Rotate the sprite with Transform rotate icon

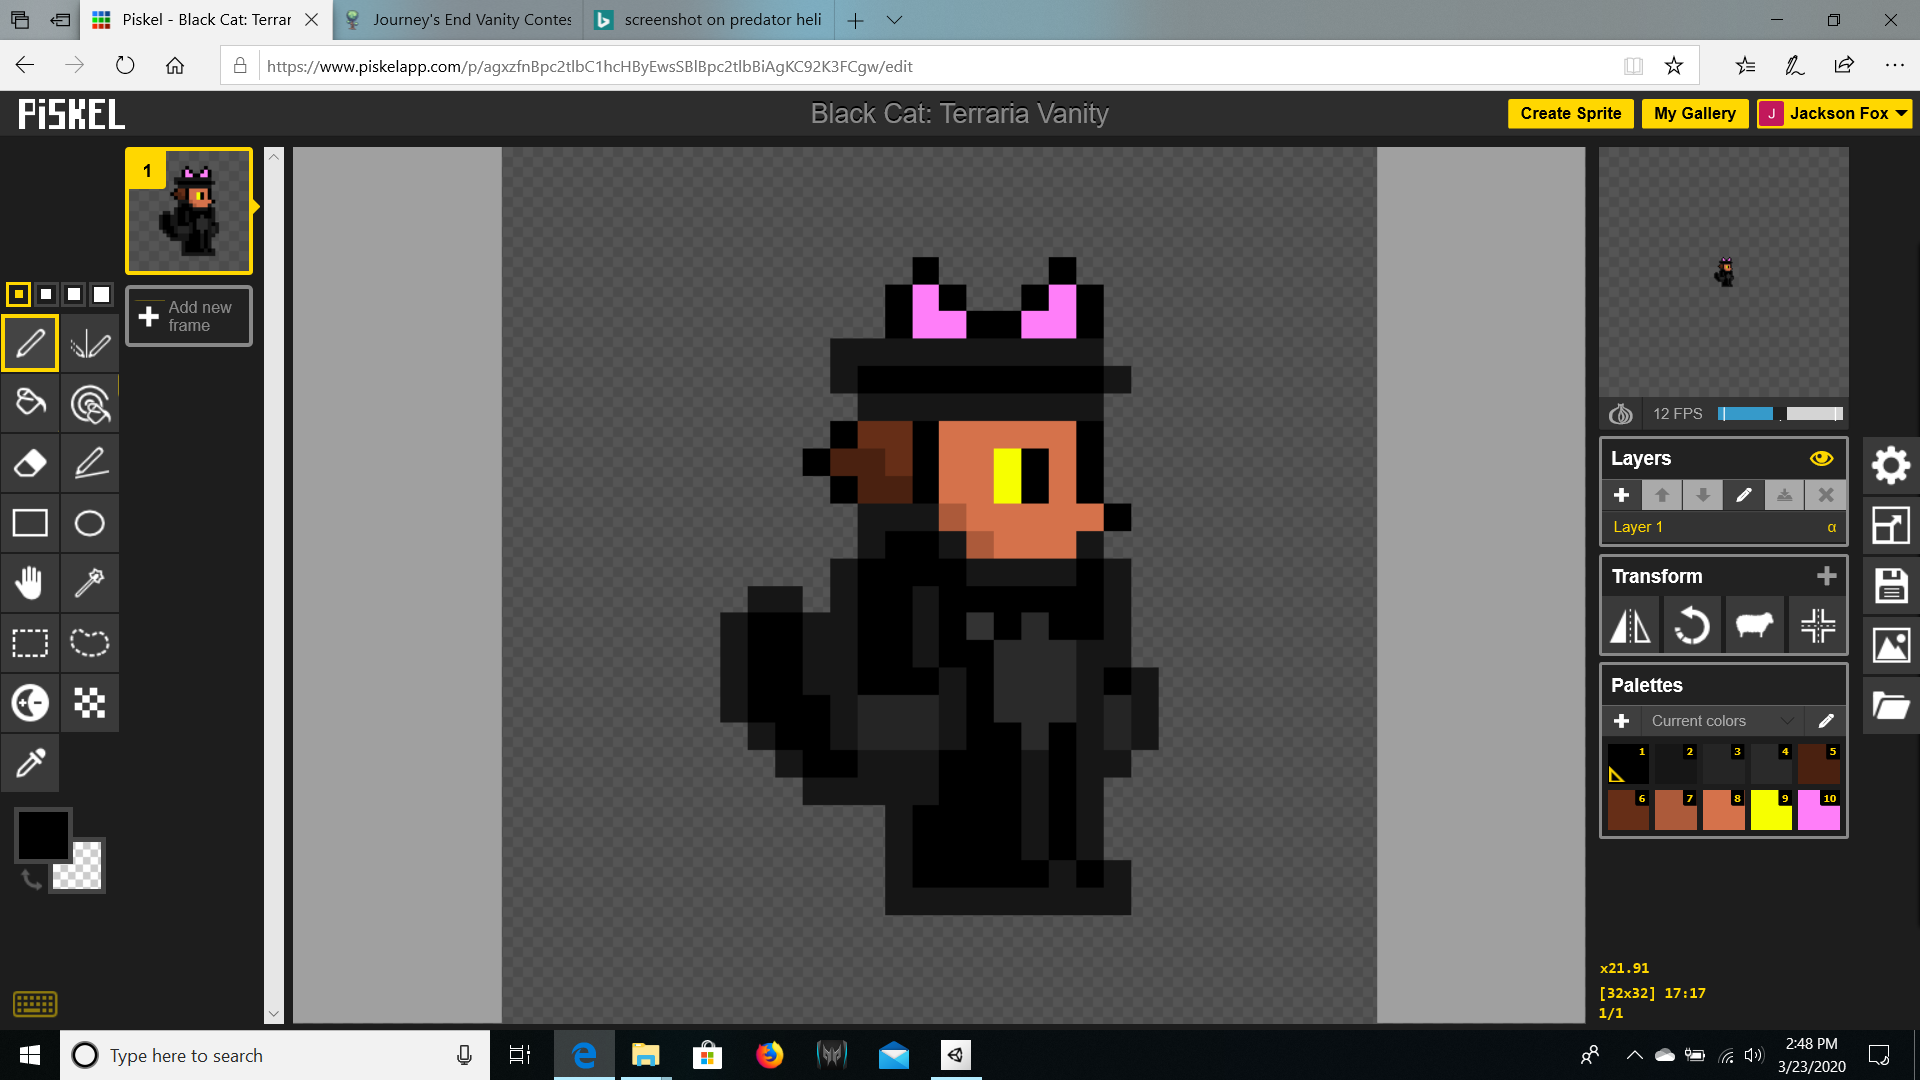coord(1692,626)
